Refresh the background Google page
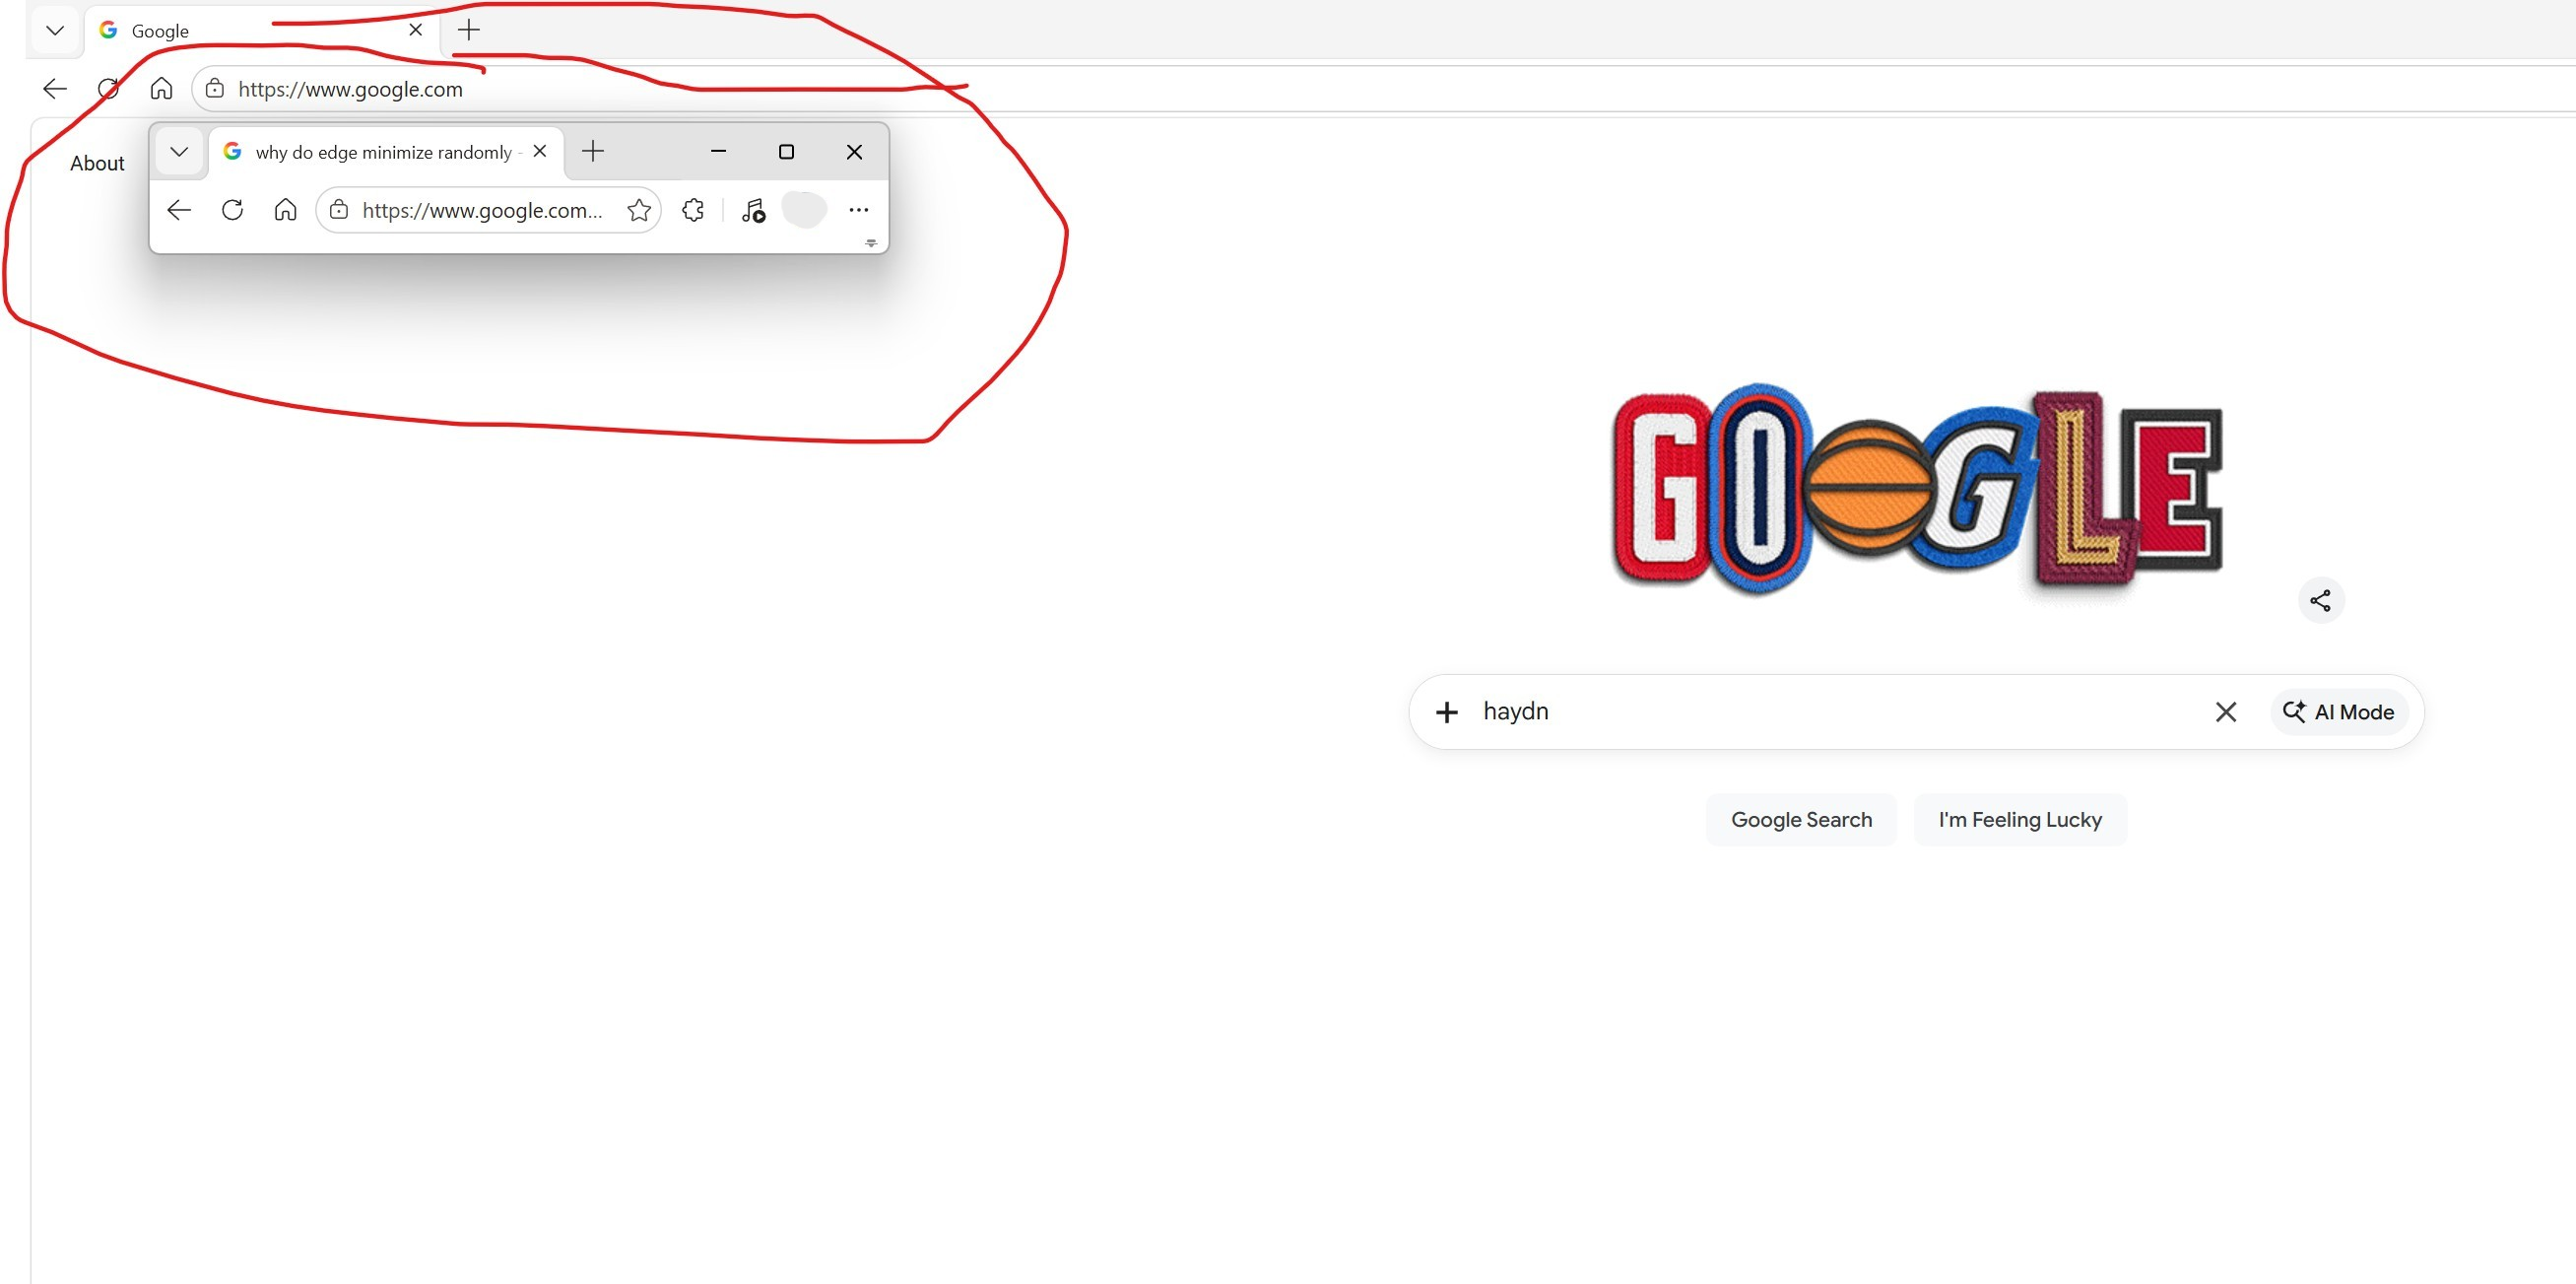The image size is (2576, 1284). (x=109, y=89)
